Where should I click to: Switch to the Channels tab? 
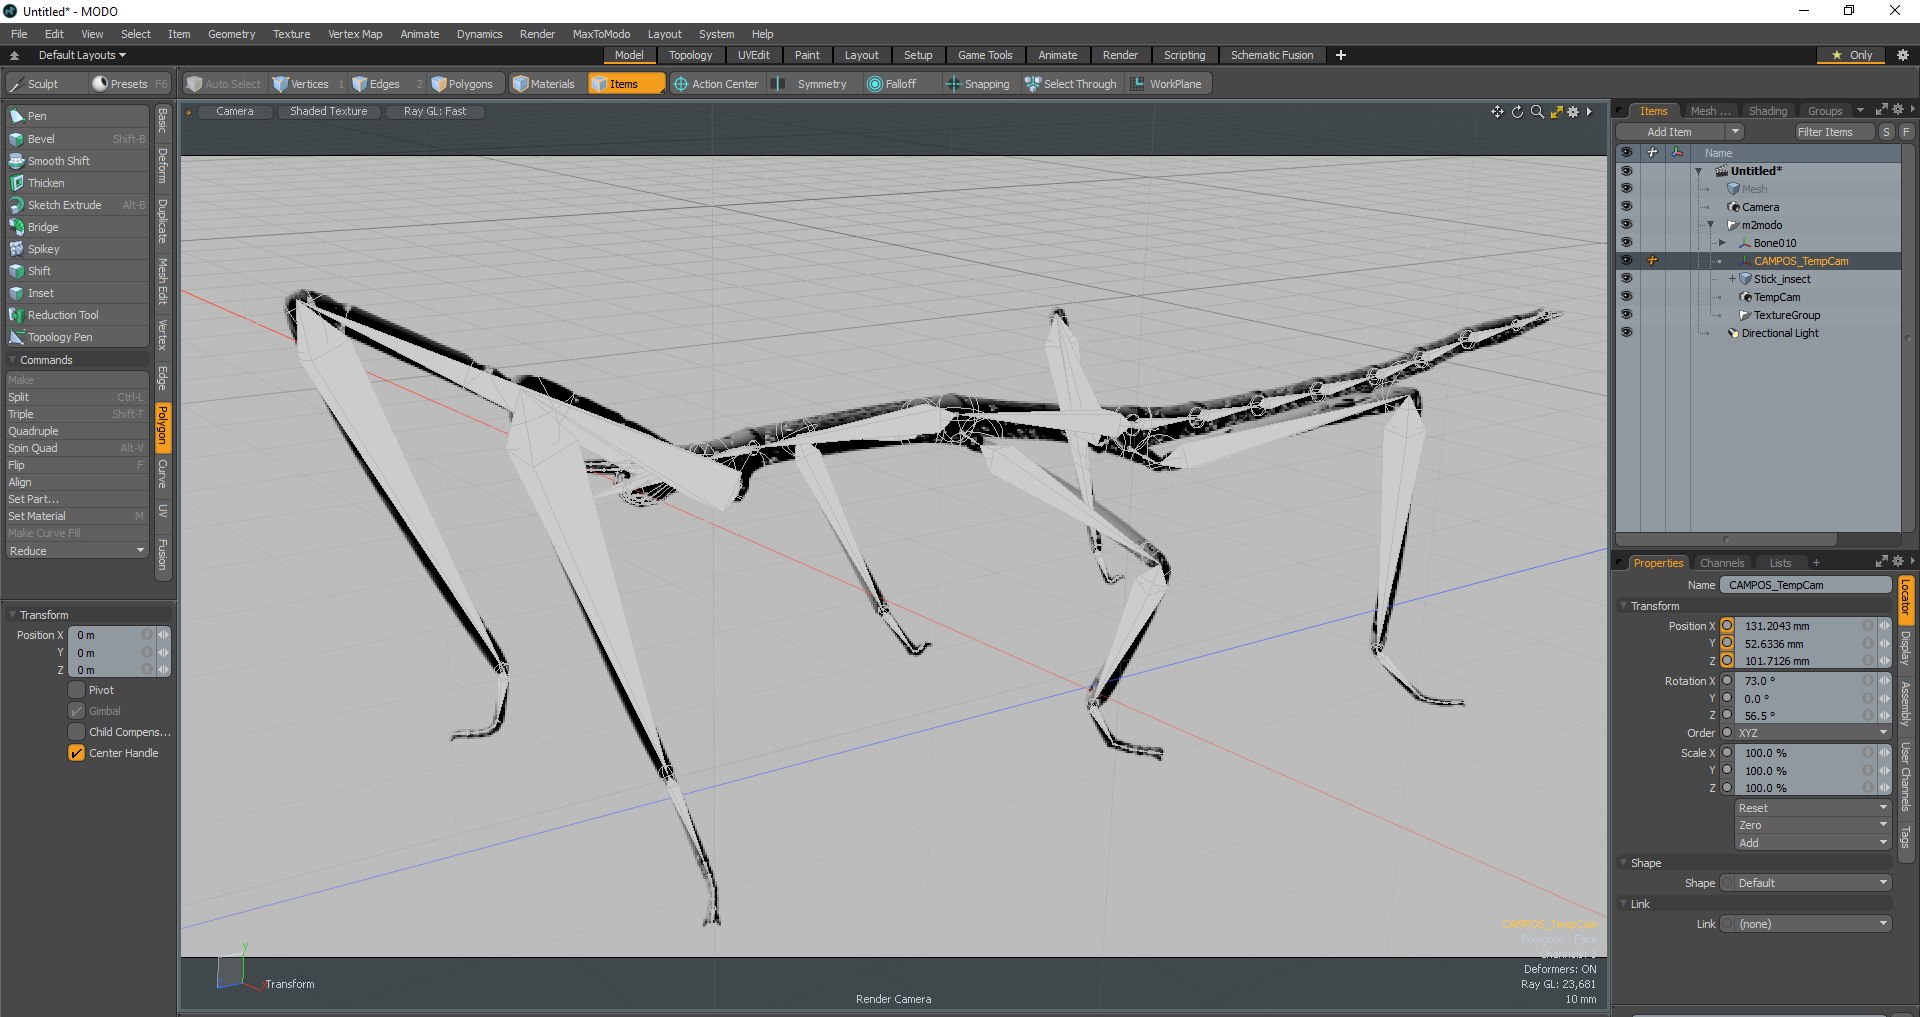click(1721, 563)
